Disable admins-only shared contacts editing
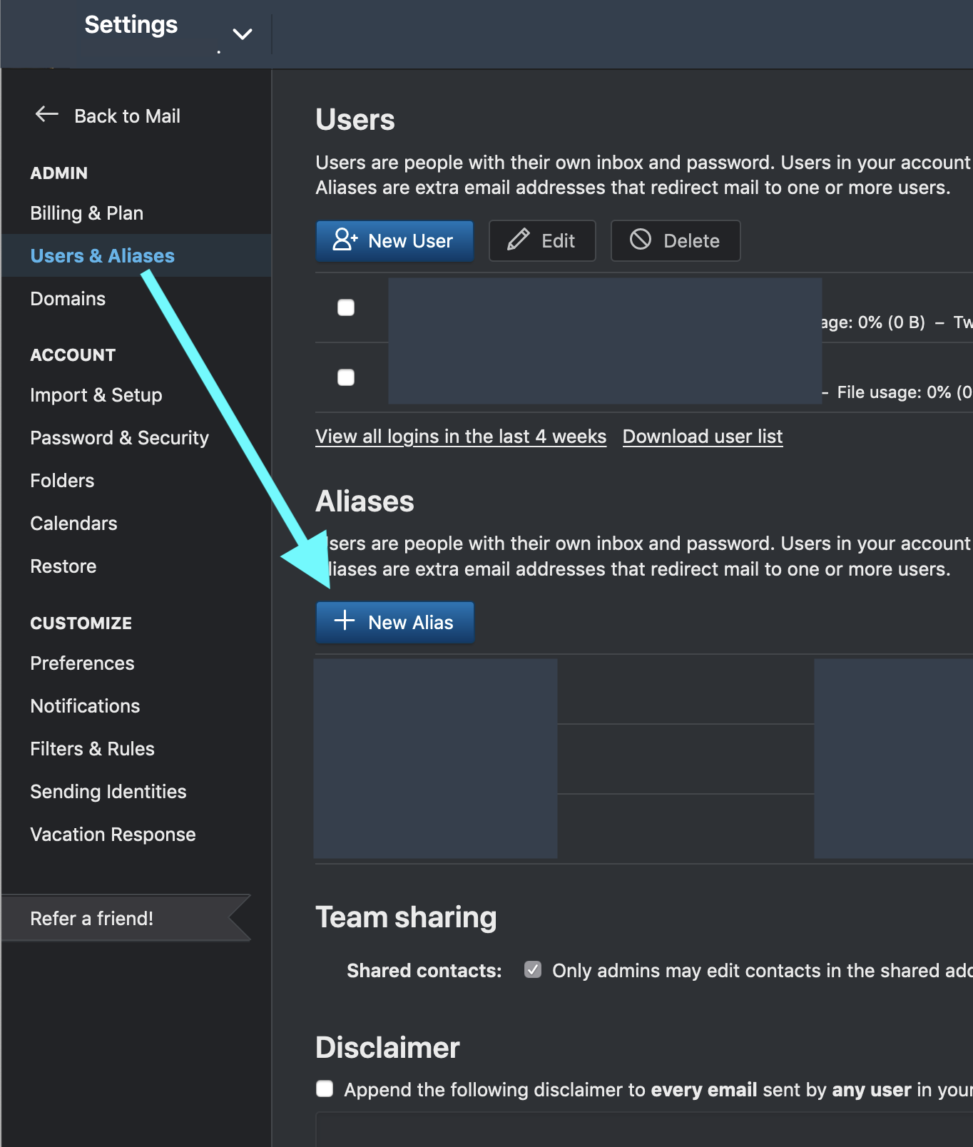Image resolution: width=973 pixels, height=1147 pixels. 532,969
